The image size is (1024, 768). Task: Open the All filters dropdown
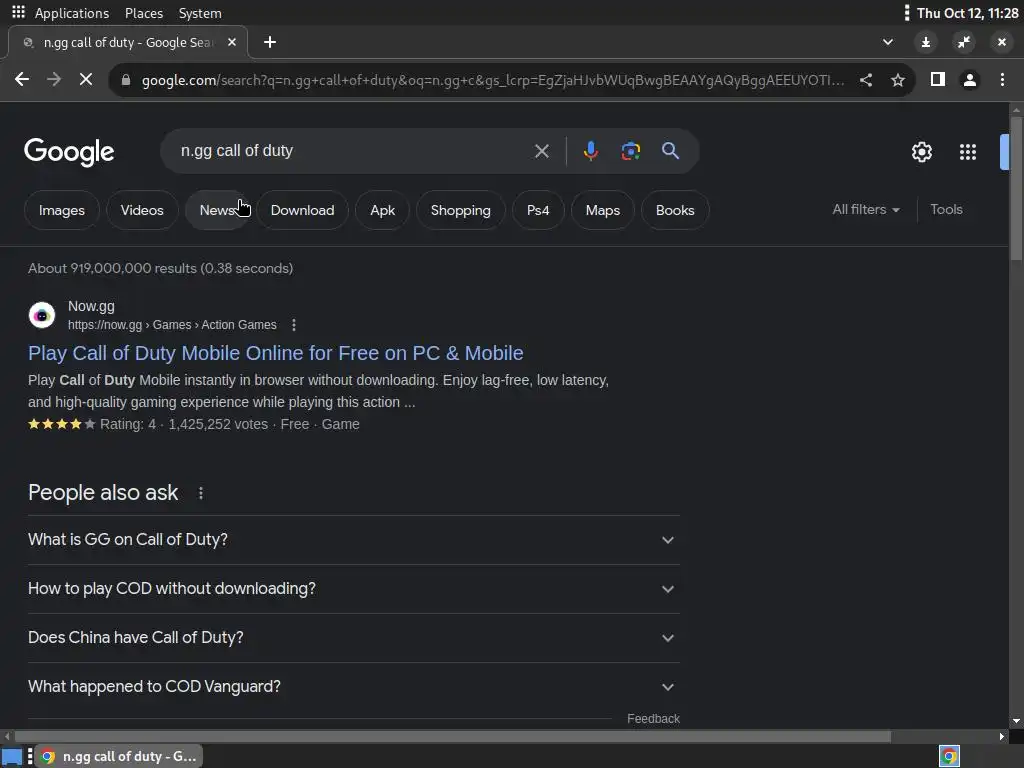pyautogui.click(x=866, y=210)
